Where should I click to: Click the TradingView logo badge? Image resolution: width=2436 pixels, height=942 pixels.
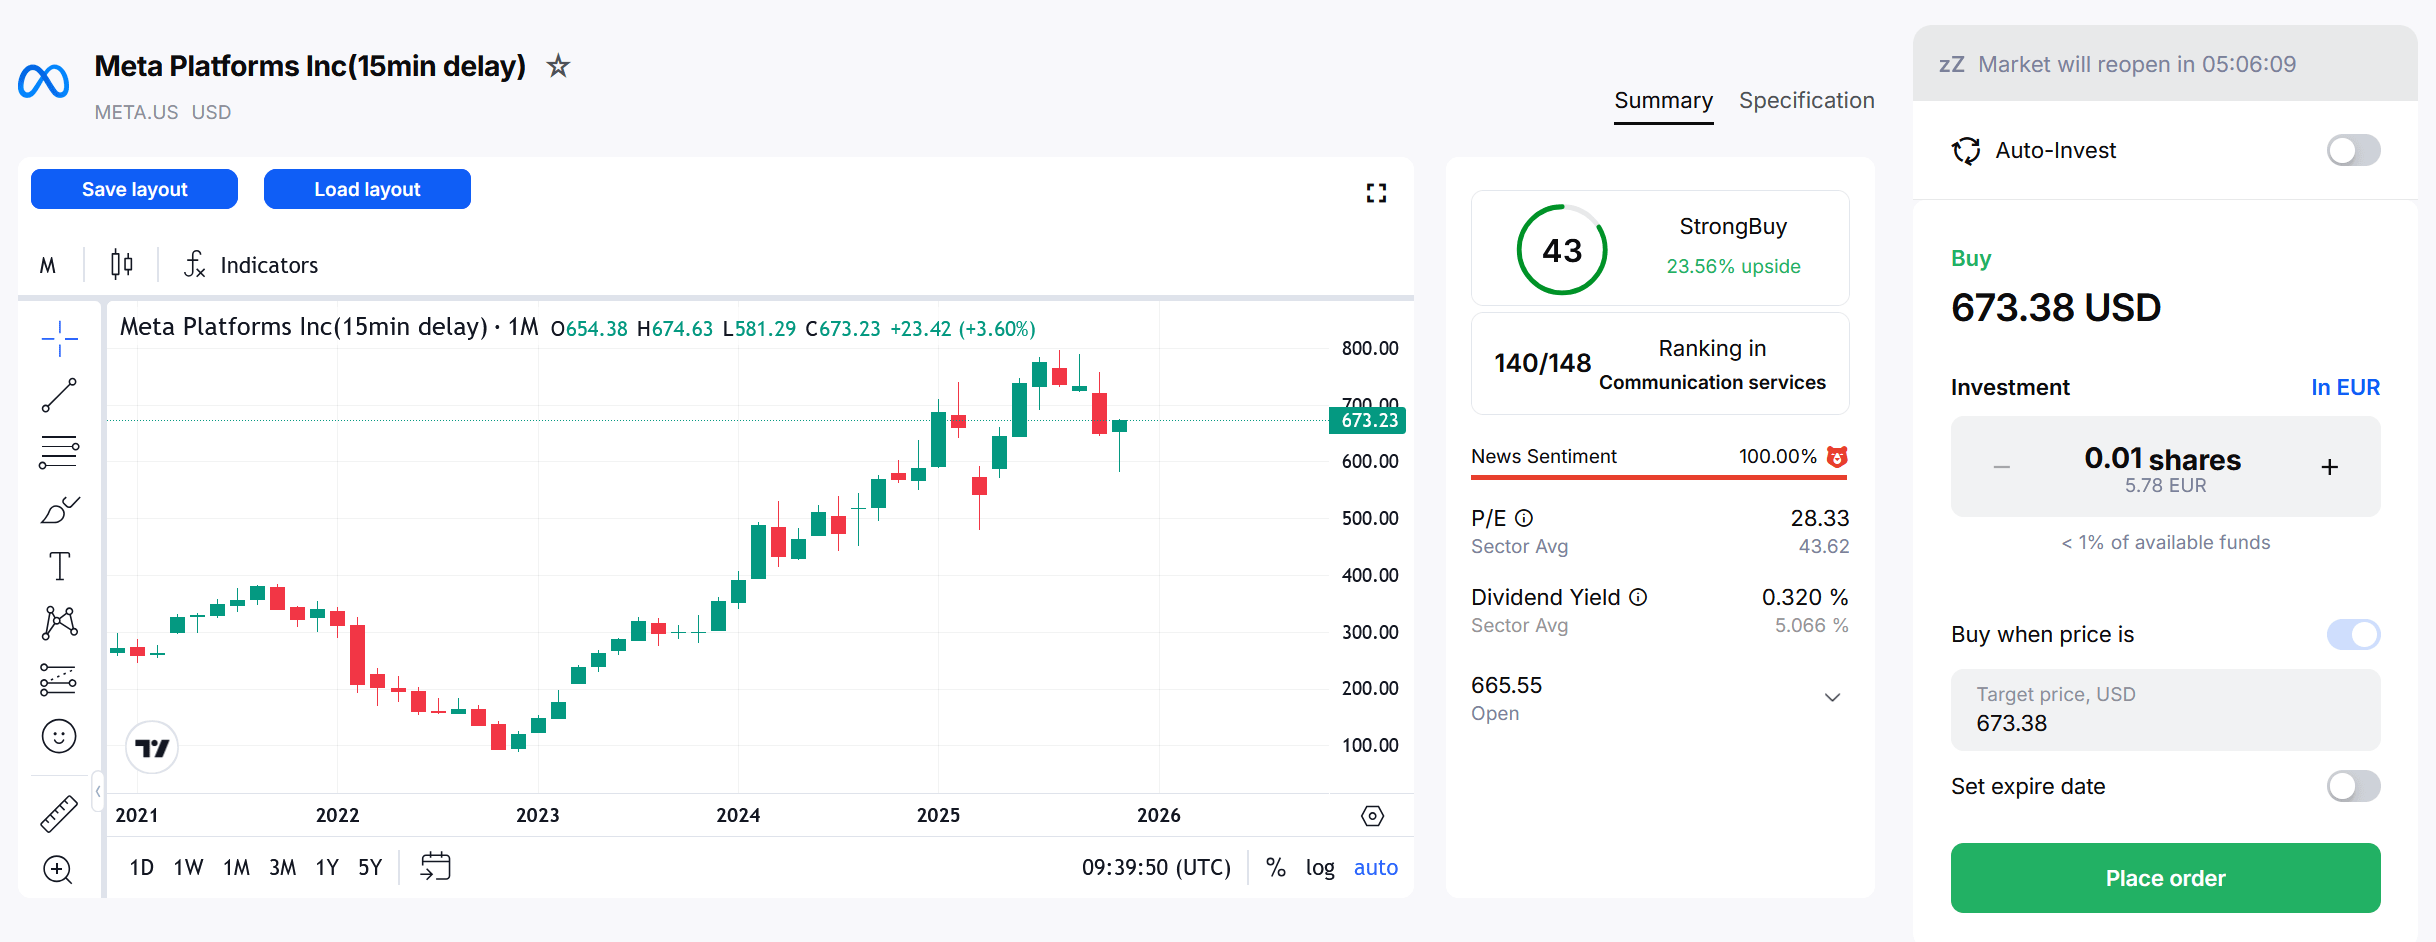pos(152,747)
